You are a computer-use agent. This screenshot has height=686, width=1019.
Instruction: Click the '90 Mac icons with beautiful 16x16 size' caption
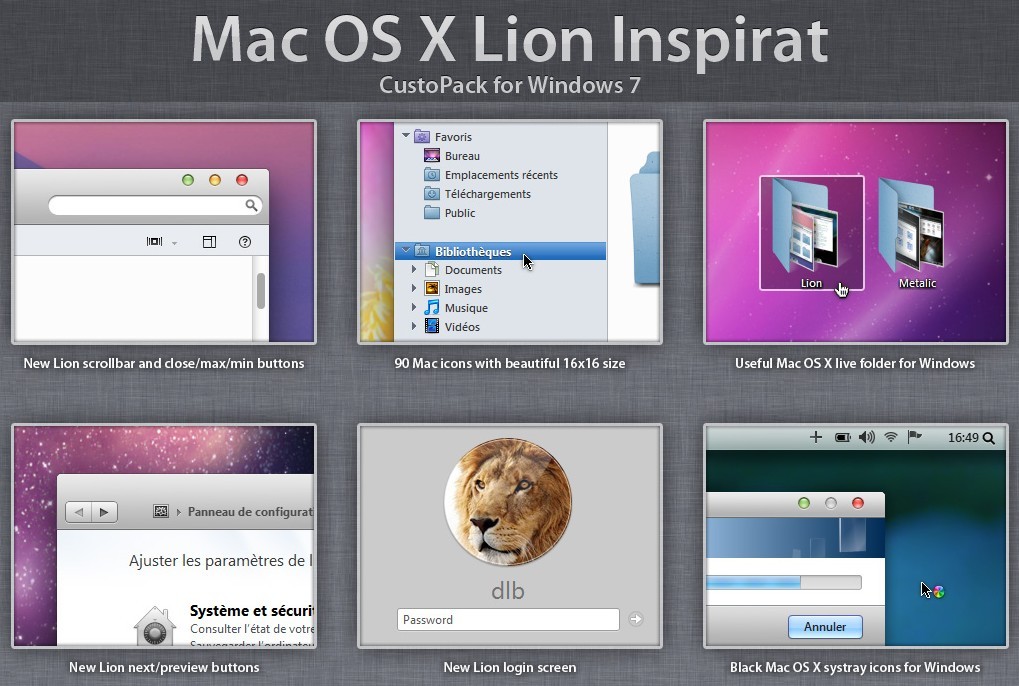(x=510, y=363)
